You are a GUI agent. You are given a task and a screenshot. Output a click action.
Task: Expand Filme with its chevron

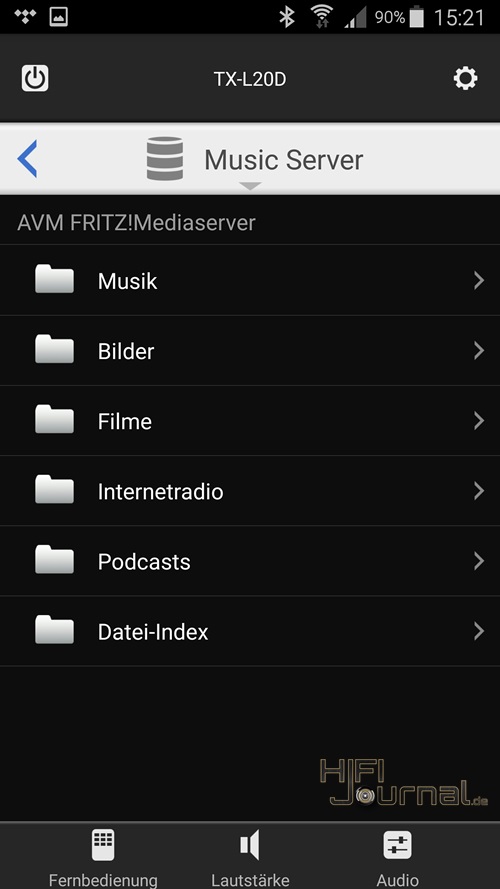tap(479, 421)
